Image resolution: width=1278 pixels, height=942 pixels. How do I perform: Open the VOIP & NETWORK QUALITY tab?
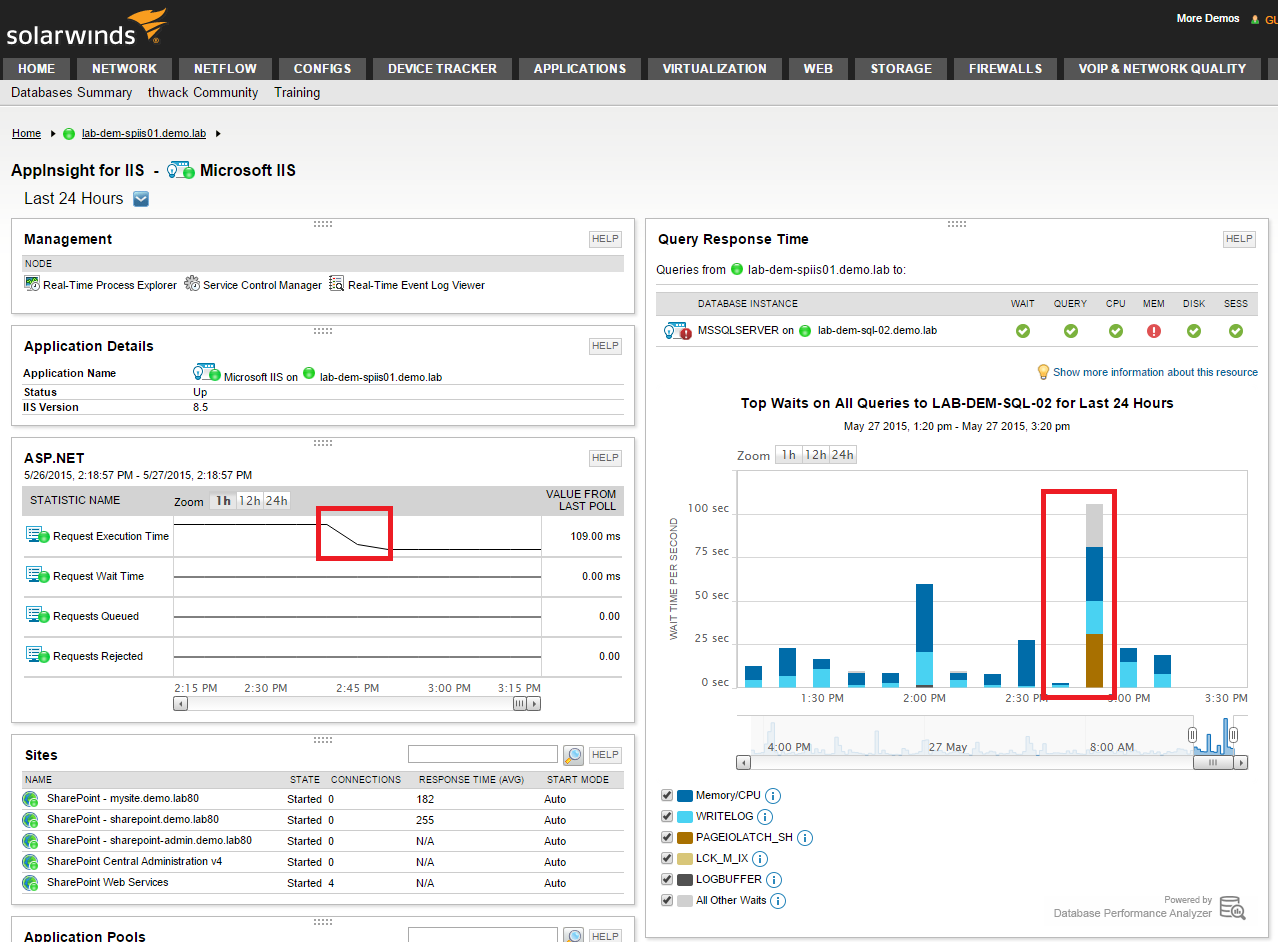1162,68
